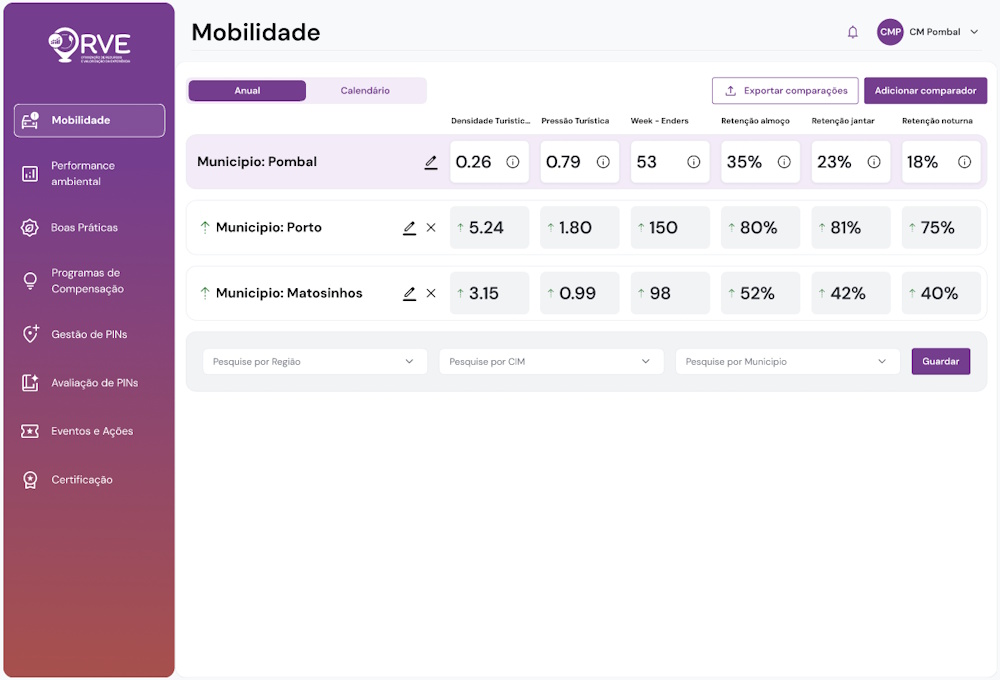Image resolution: width=1000 pixels, height=680 pixels.
Task: Open the Pesquise por Município selector
Action: click(x=786, y=362)
